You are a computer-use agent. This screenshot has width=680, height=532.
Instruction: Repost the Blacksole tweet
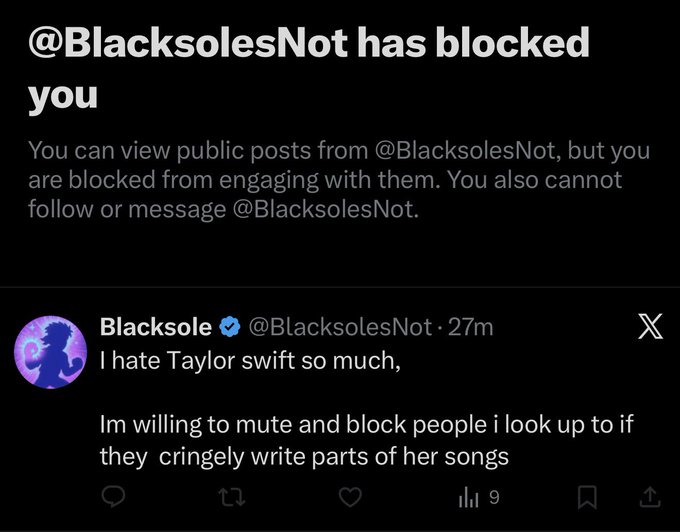230,495
